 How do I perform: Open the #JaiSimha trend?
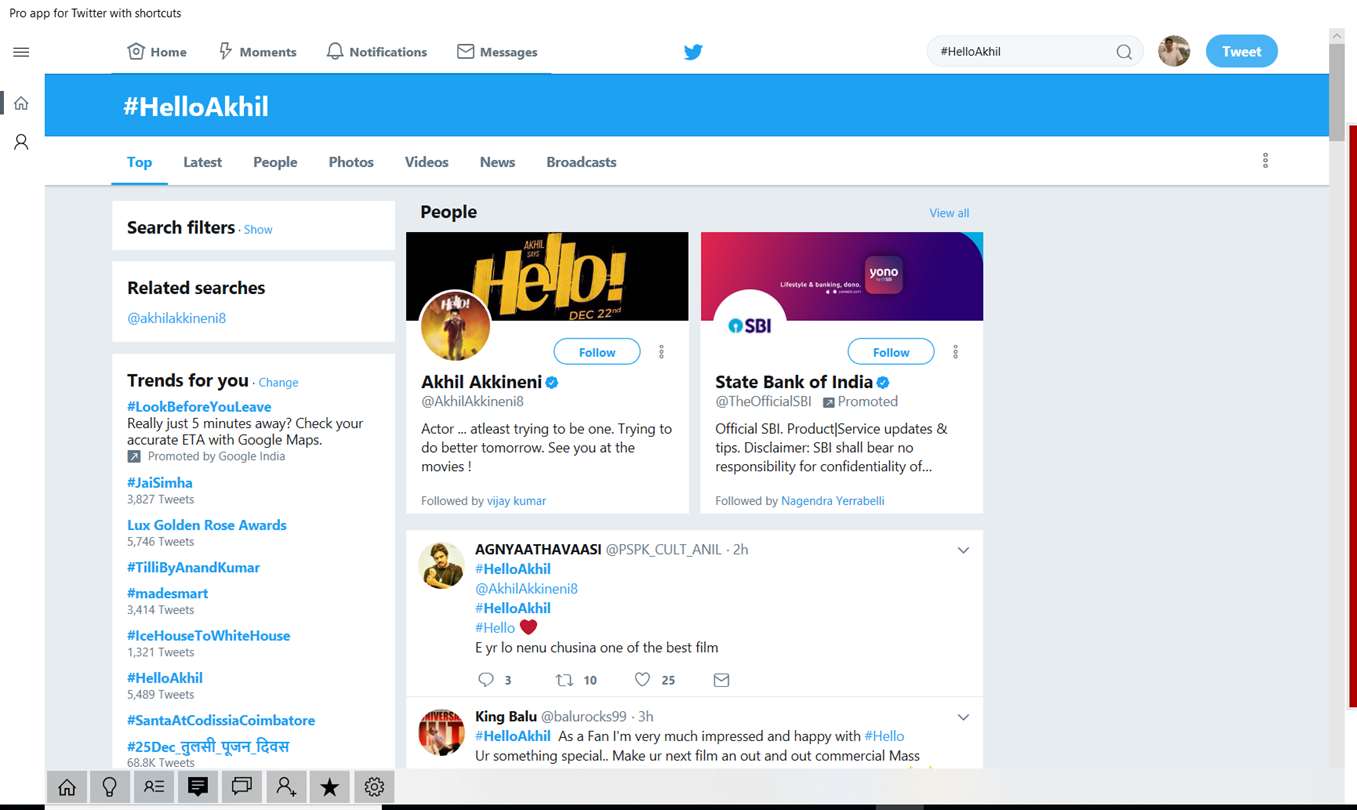point(160,483)
